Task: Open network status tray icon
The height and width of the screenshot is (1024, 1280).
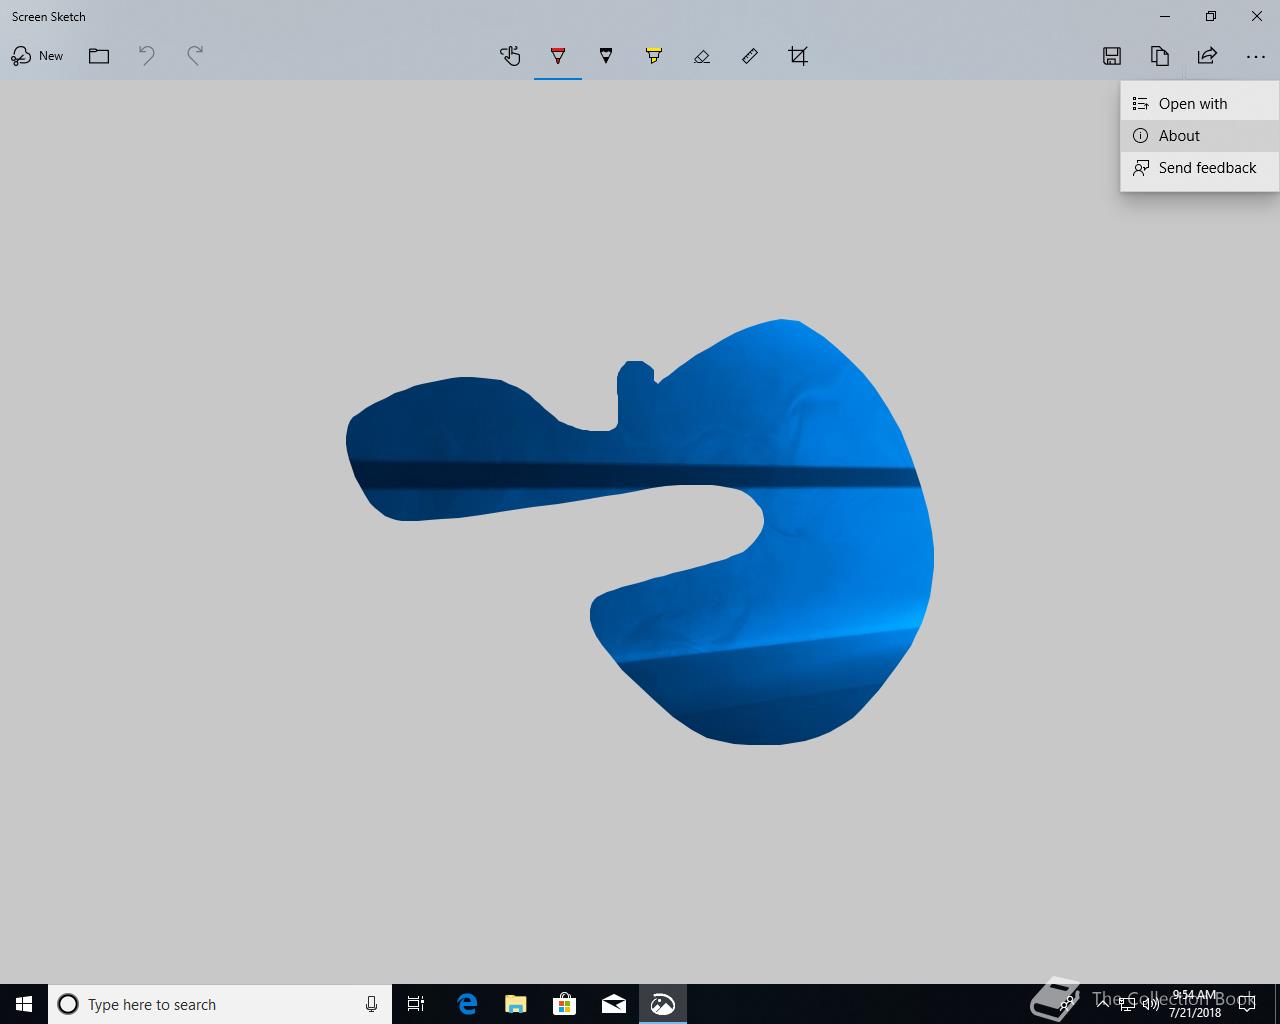Action: 1127,1004
